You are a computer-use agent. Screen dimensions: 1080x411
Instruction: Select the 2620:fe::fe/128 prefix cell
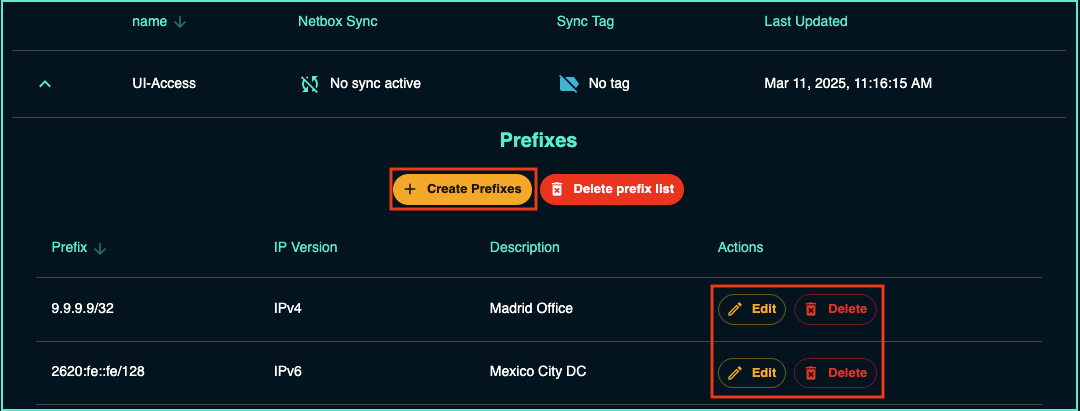click(99, 372)
